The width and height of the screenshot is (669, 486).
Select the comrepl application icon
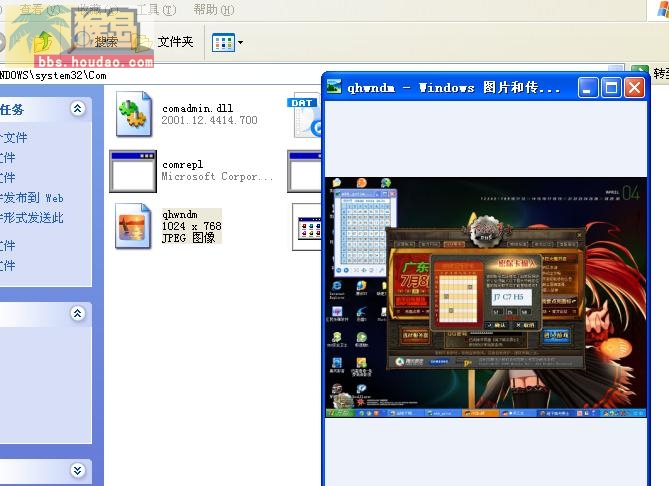[133, 172]
